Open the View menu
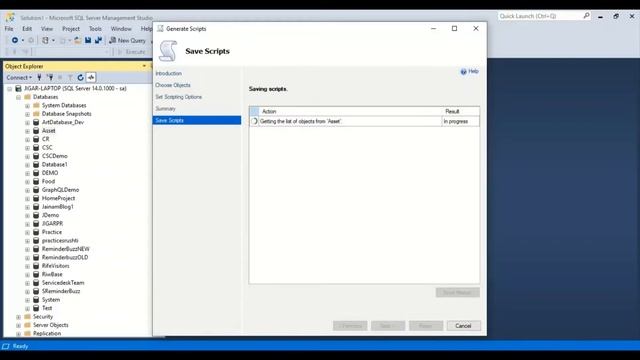 coord(47,29)
